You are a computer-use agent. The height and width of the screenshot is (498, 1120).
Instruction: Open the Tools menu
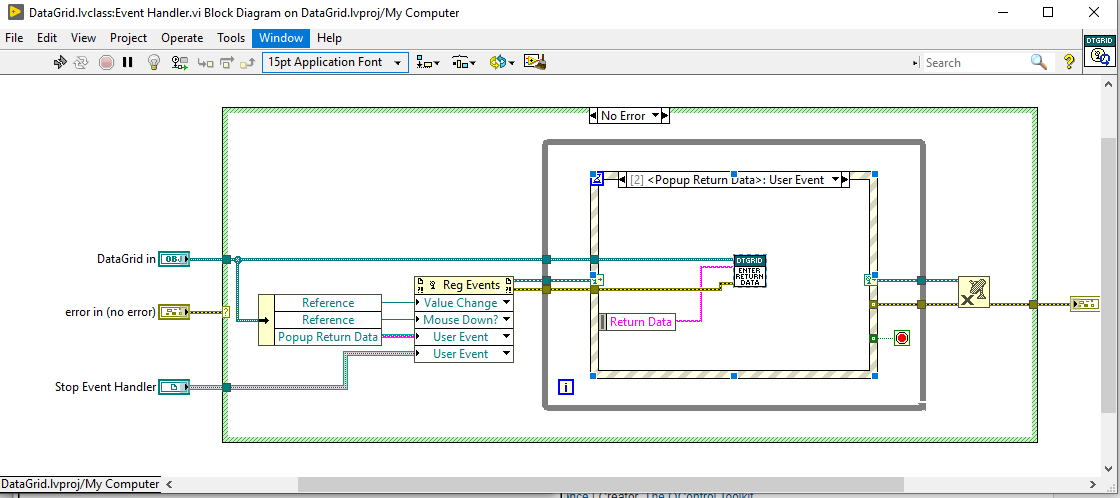click(231, 38)
